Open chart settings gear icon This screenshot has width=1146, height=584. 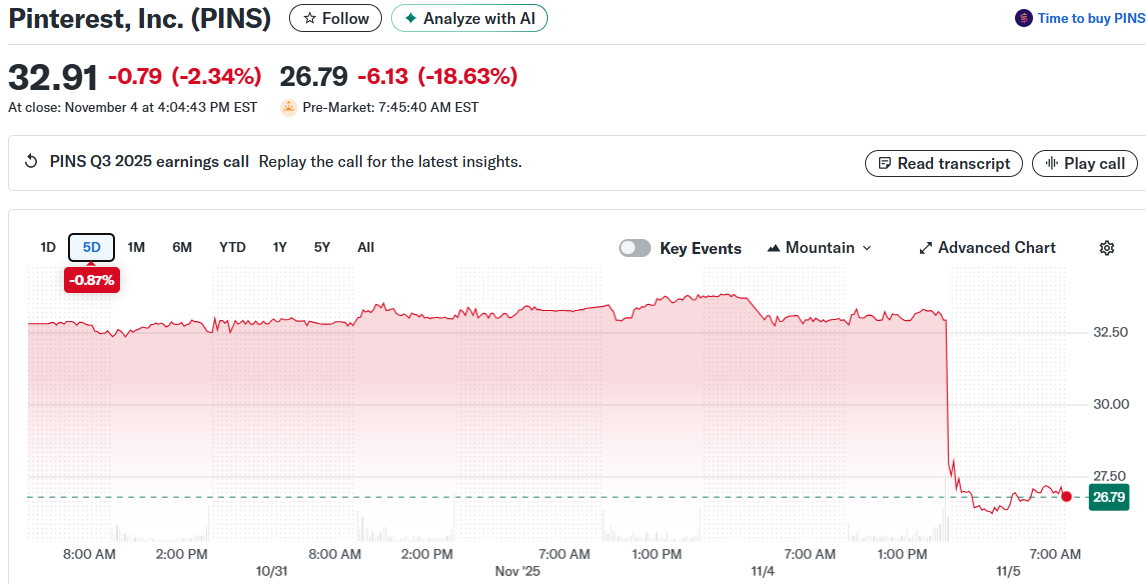pos(1107,248)
